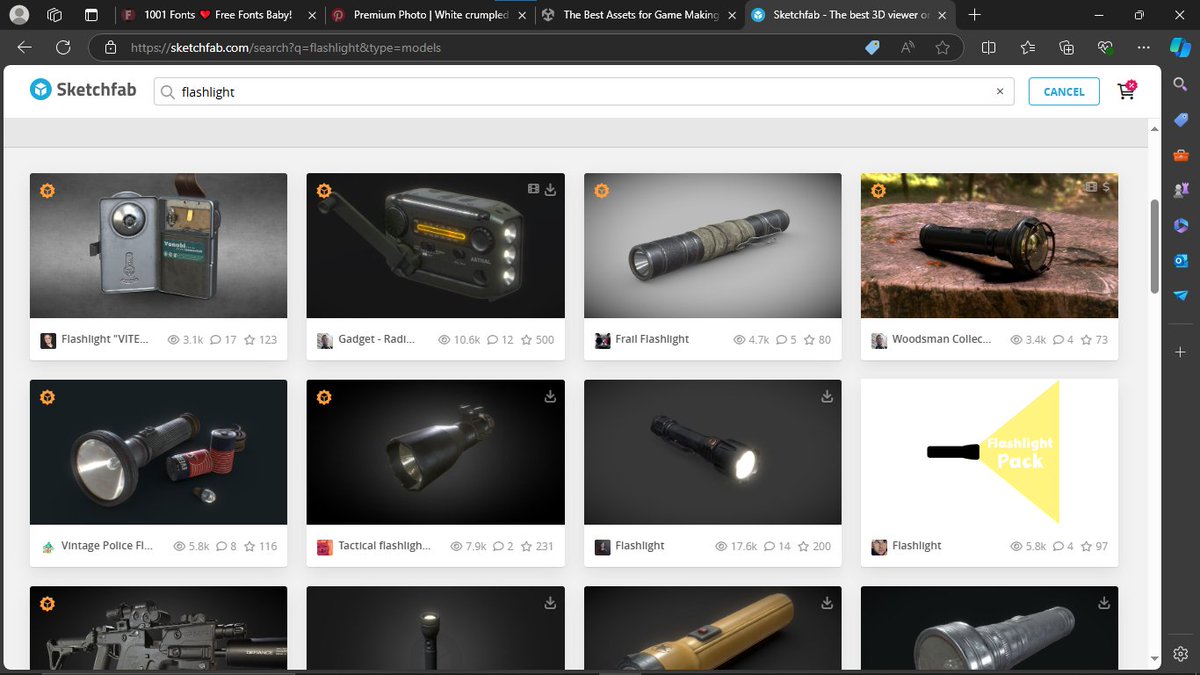Switch to The Best Assets for Game Making tab
Image resolution: width=1200 pixels, height=675 pixels.
[x=640, y=15]
